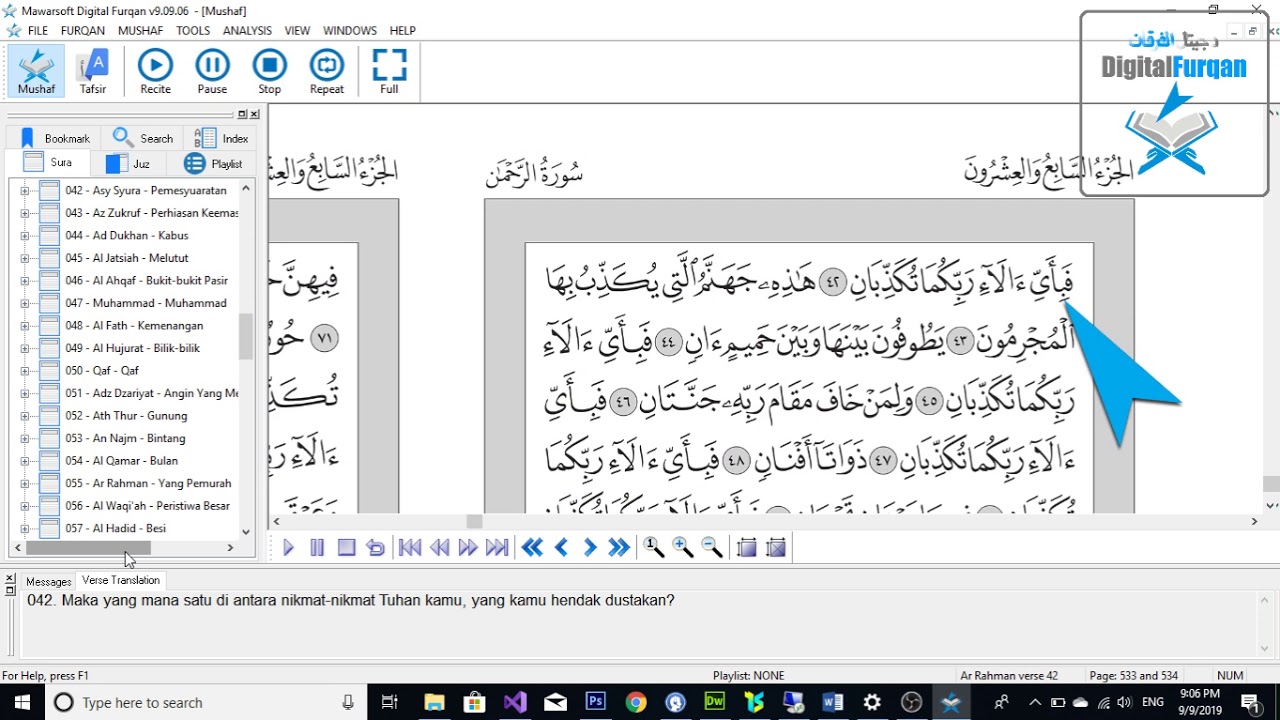Click the small repeat loop icon in bottom toolbar
The width and height of the screenshot is (1280, 720).
point(375,547)
